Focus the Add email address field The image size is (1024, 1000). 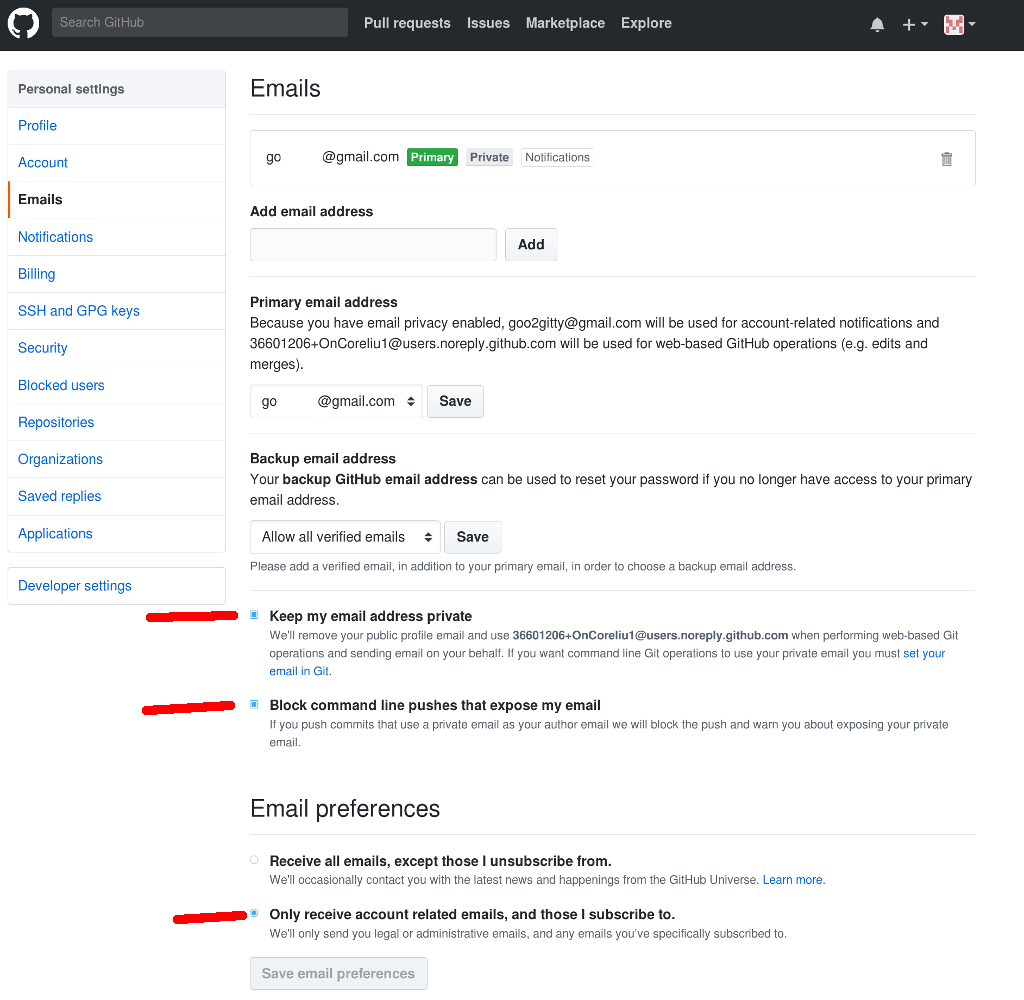[373, 244]
